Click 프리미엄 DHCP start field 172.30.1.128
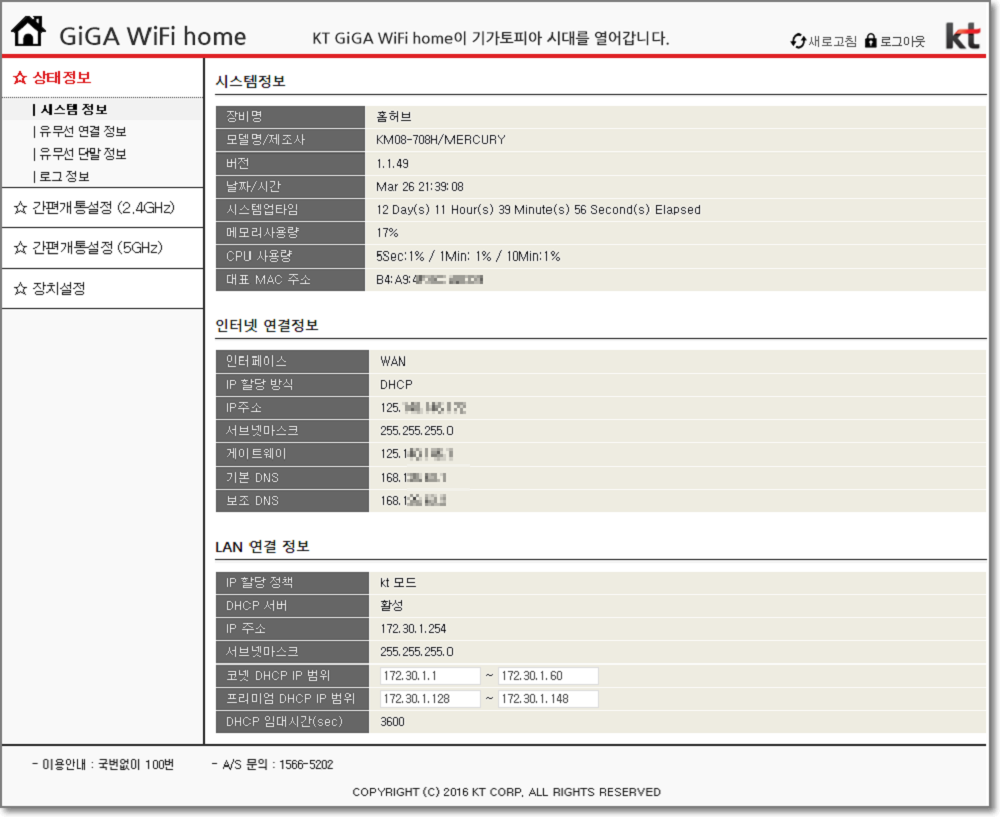Image resolution: width=1000 pixels, height=817 pixels. pyautogui.click(x=430, y=699)
